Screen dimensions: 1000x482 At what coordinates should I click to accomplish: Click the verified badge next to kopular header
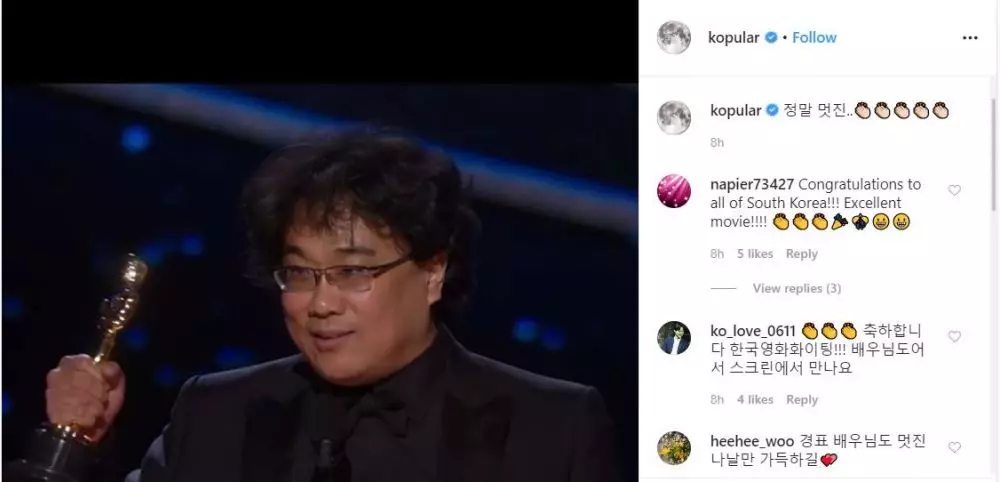pyautogui.click(x=770, y=38)
